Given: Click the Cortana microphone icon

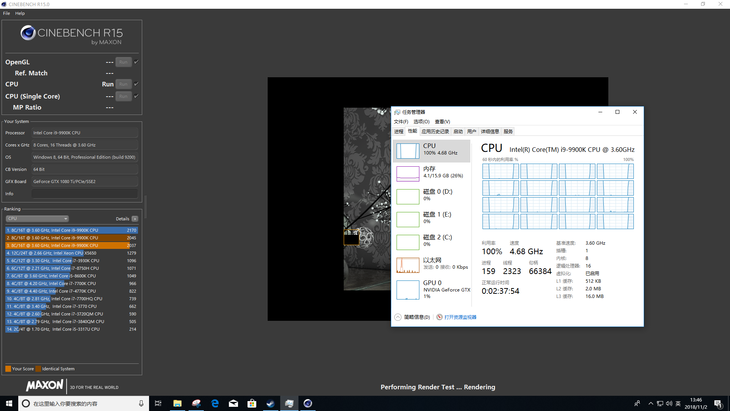Looking at the screenshot, I should (x=141, y=403).
